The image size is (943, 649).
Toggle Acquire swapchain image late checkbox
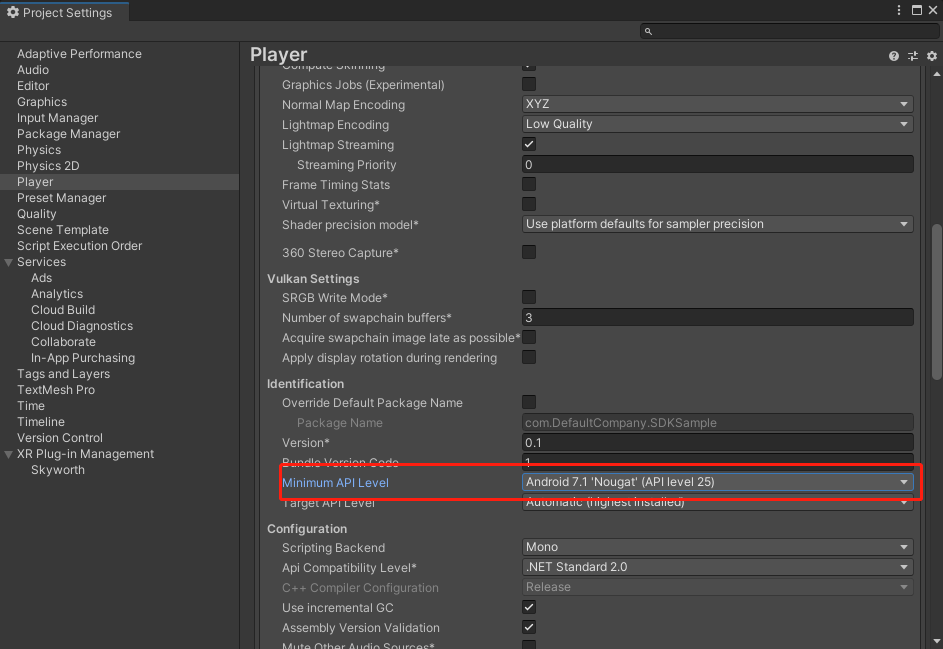tap(529, 337)
